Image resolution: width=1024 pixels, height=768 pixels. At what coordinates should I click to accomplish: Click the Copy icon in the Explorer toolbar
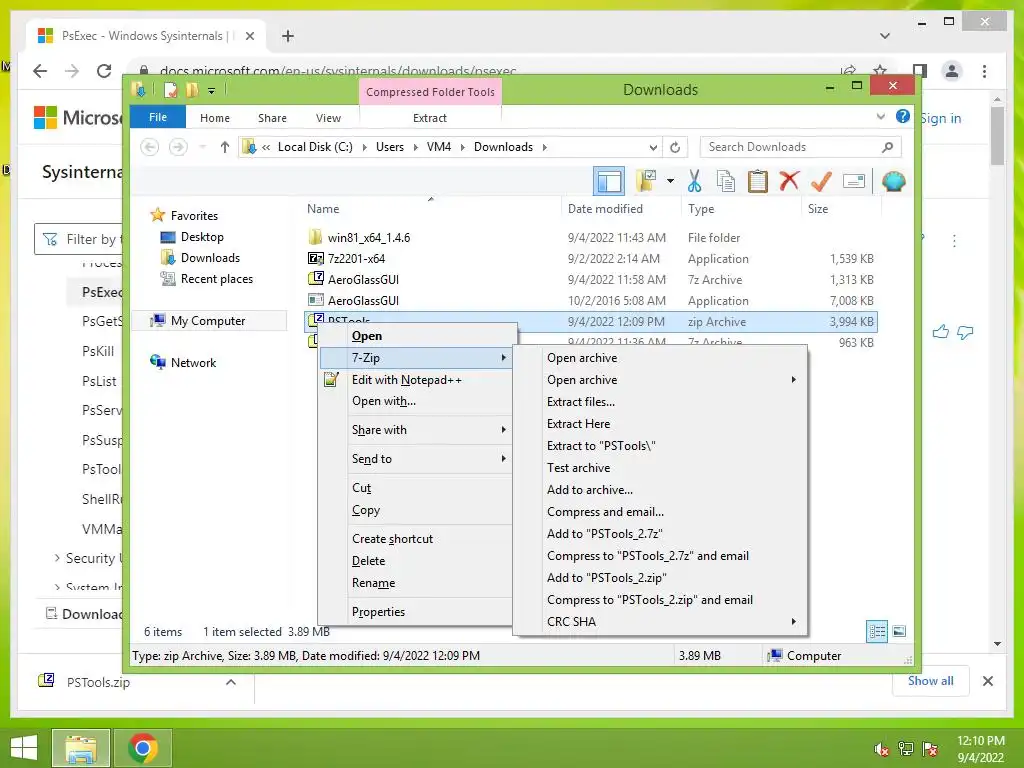(726, 181)
